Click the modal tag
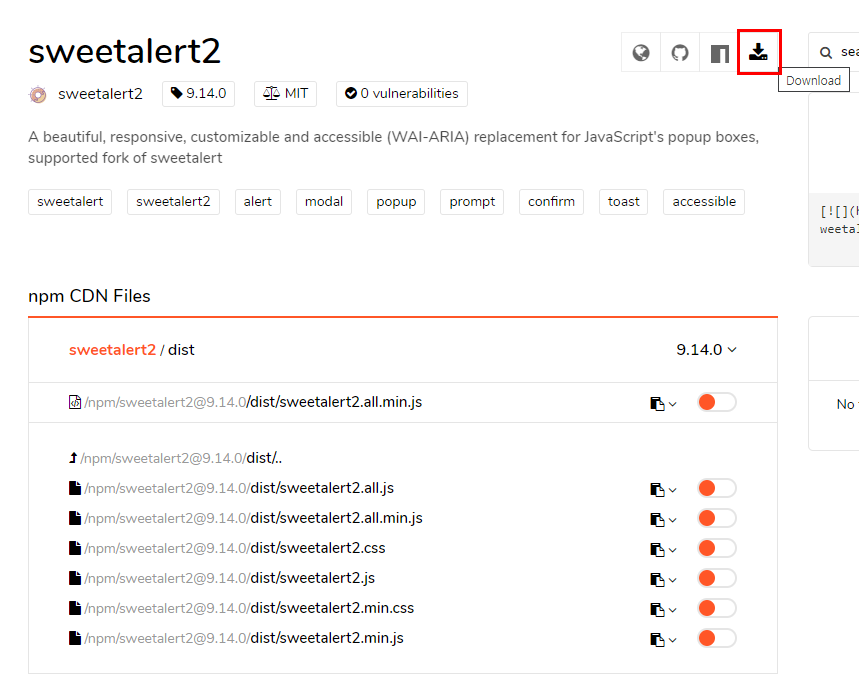The image size is (859, 685). pos(324,202)
